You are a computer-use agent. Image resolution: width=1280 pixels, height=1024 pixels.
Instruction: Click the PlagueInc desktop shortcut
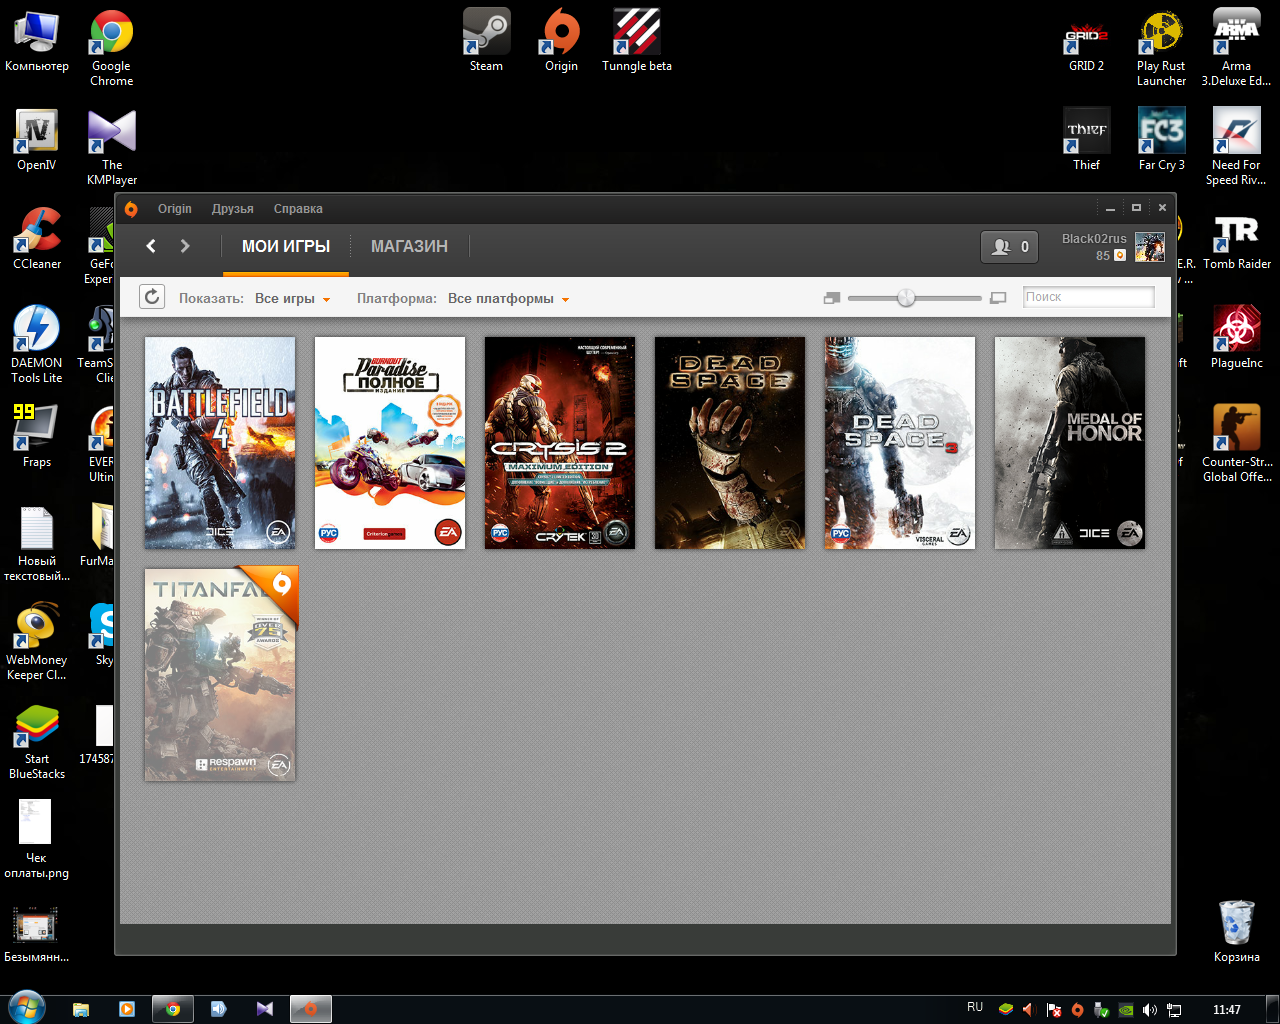(1237, 338)
